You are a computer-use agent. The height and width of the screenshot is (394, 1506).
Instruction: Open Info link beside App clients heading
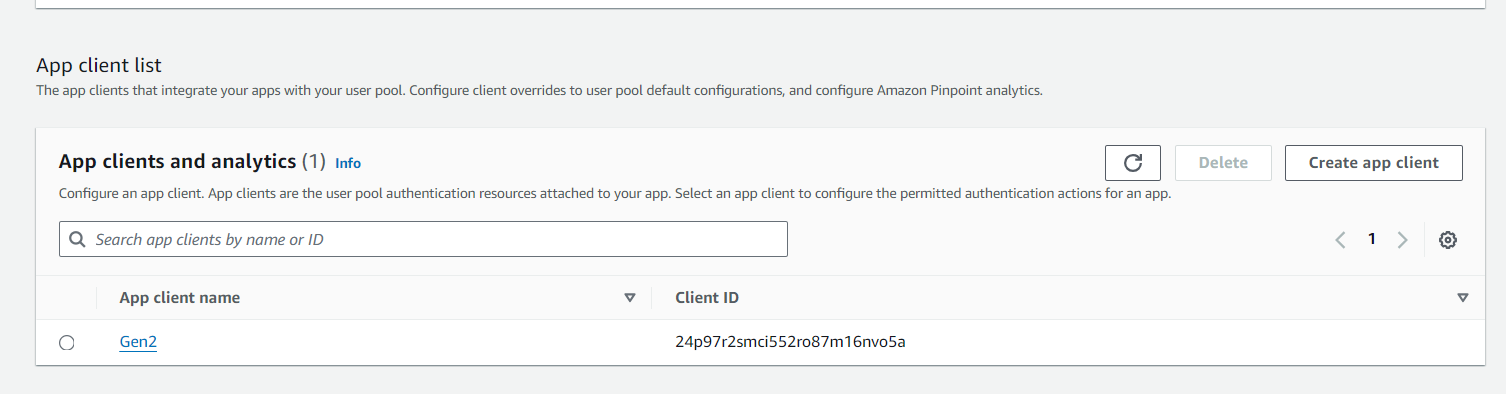348,163
